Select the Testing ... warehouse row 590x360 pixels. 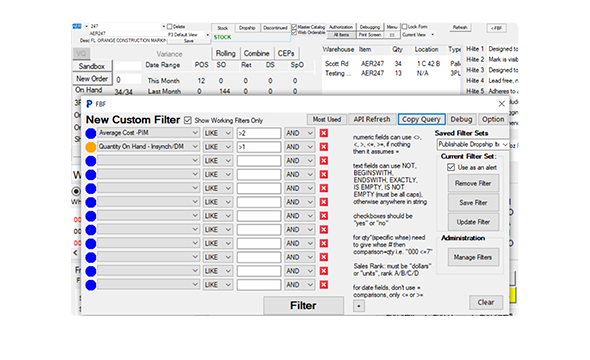coord(391,73)
